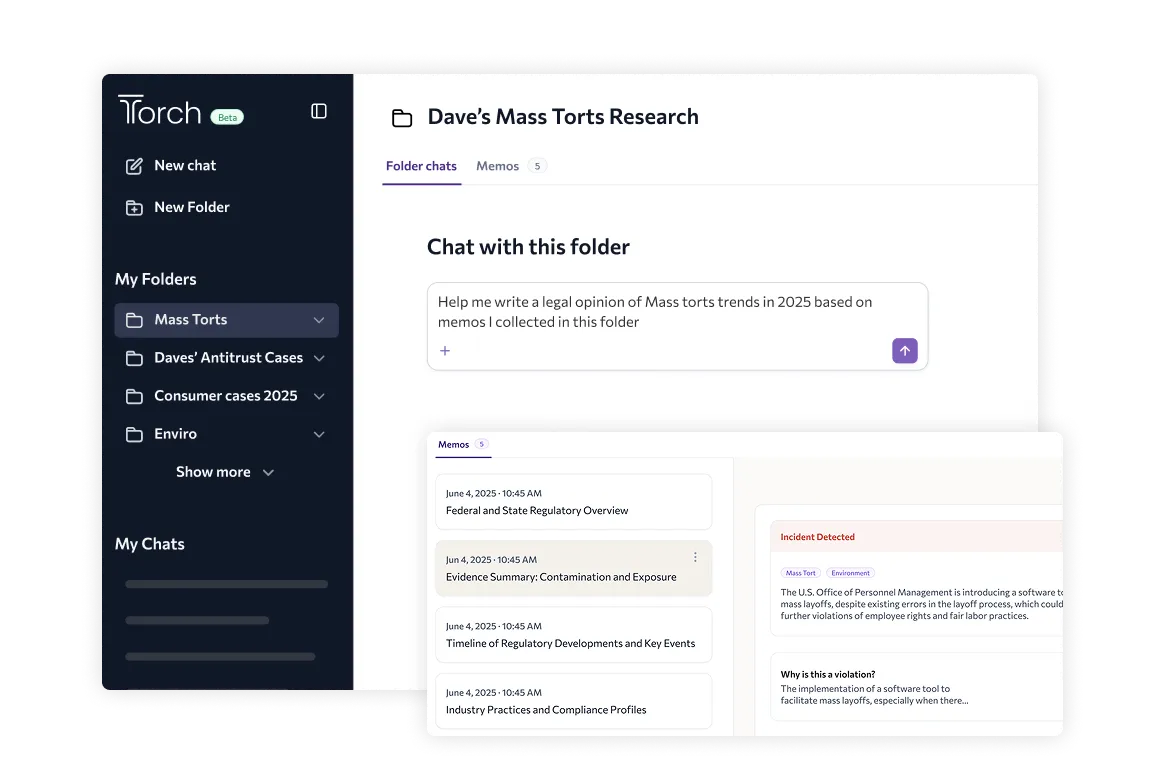Start a New chat
The image size is (1160, 760).
pyautogui.click(x=171, y=166)
